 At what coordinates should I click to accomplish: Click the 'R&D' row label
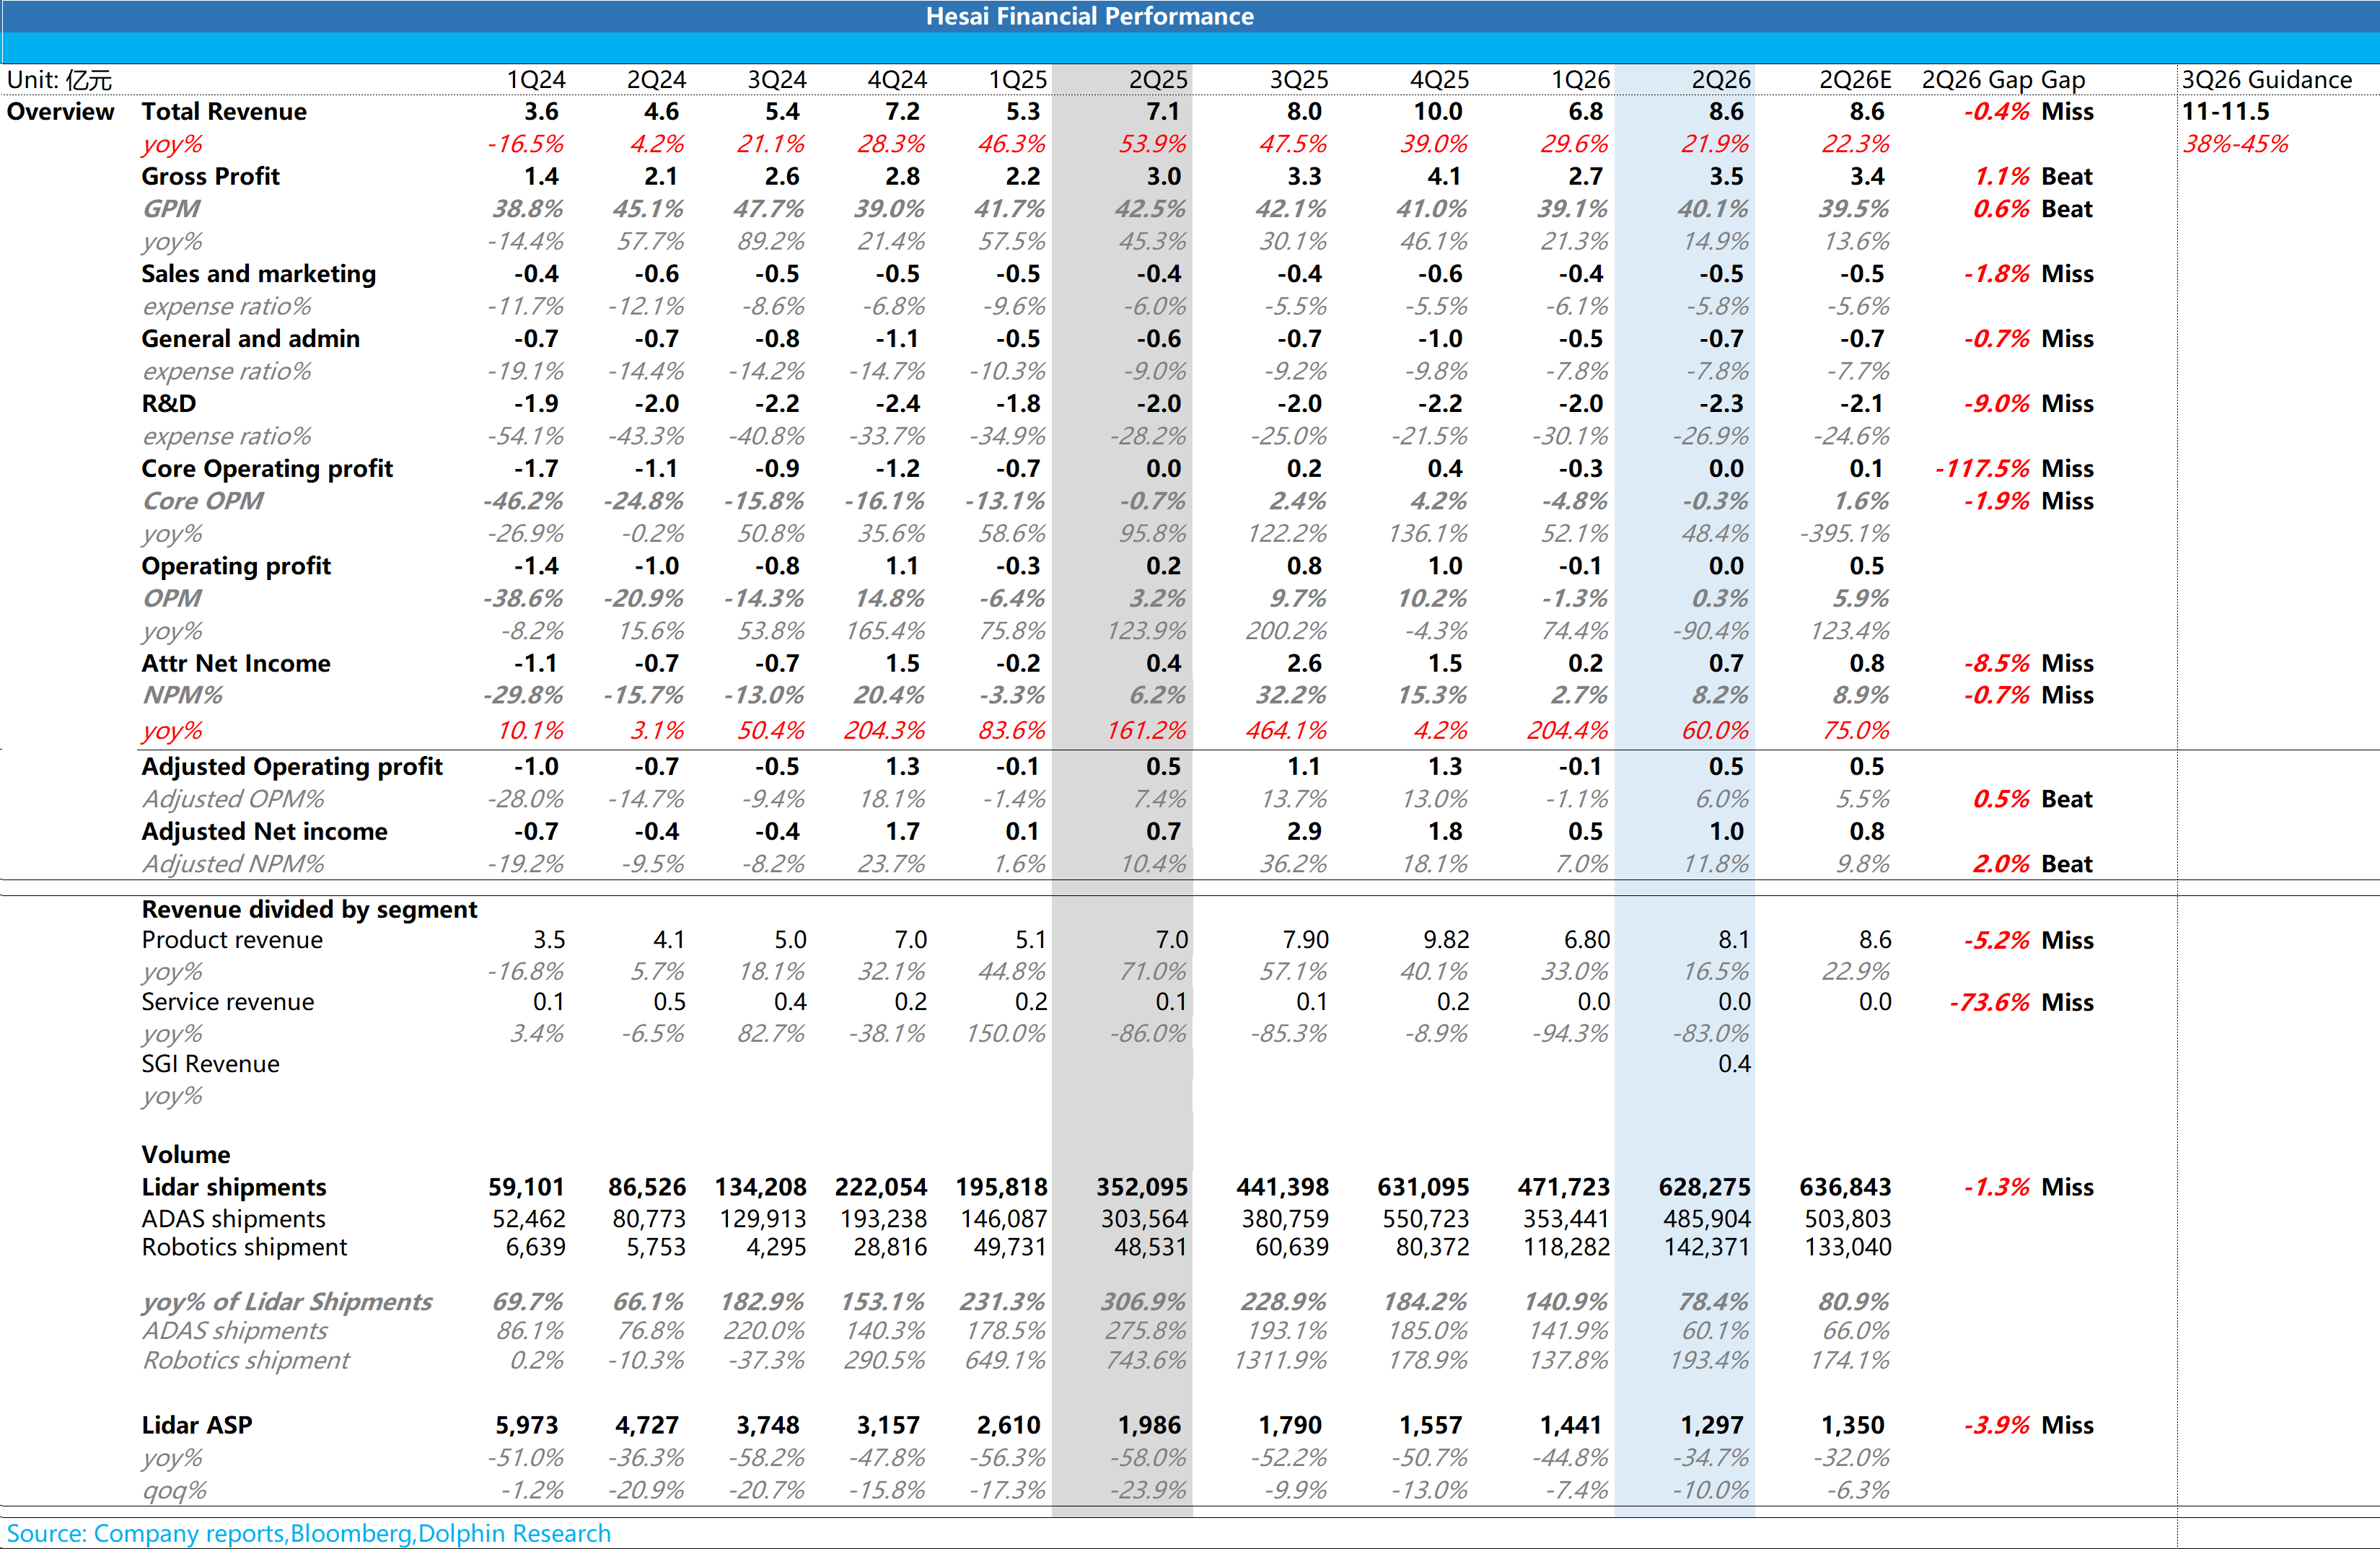click(x=168, y=404)
